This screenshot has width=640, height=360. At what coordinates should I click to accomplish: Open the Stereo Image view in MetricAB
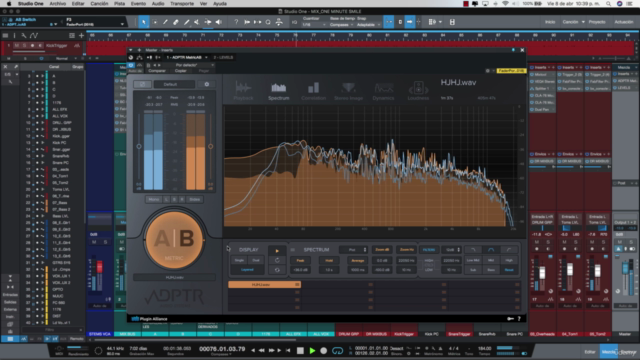pos(348,91)
